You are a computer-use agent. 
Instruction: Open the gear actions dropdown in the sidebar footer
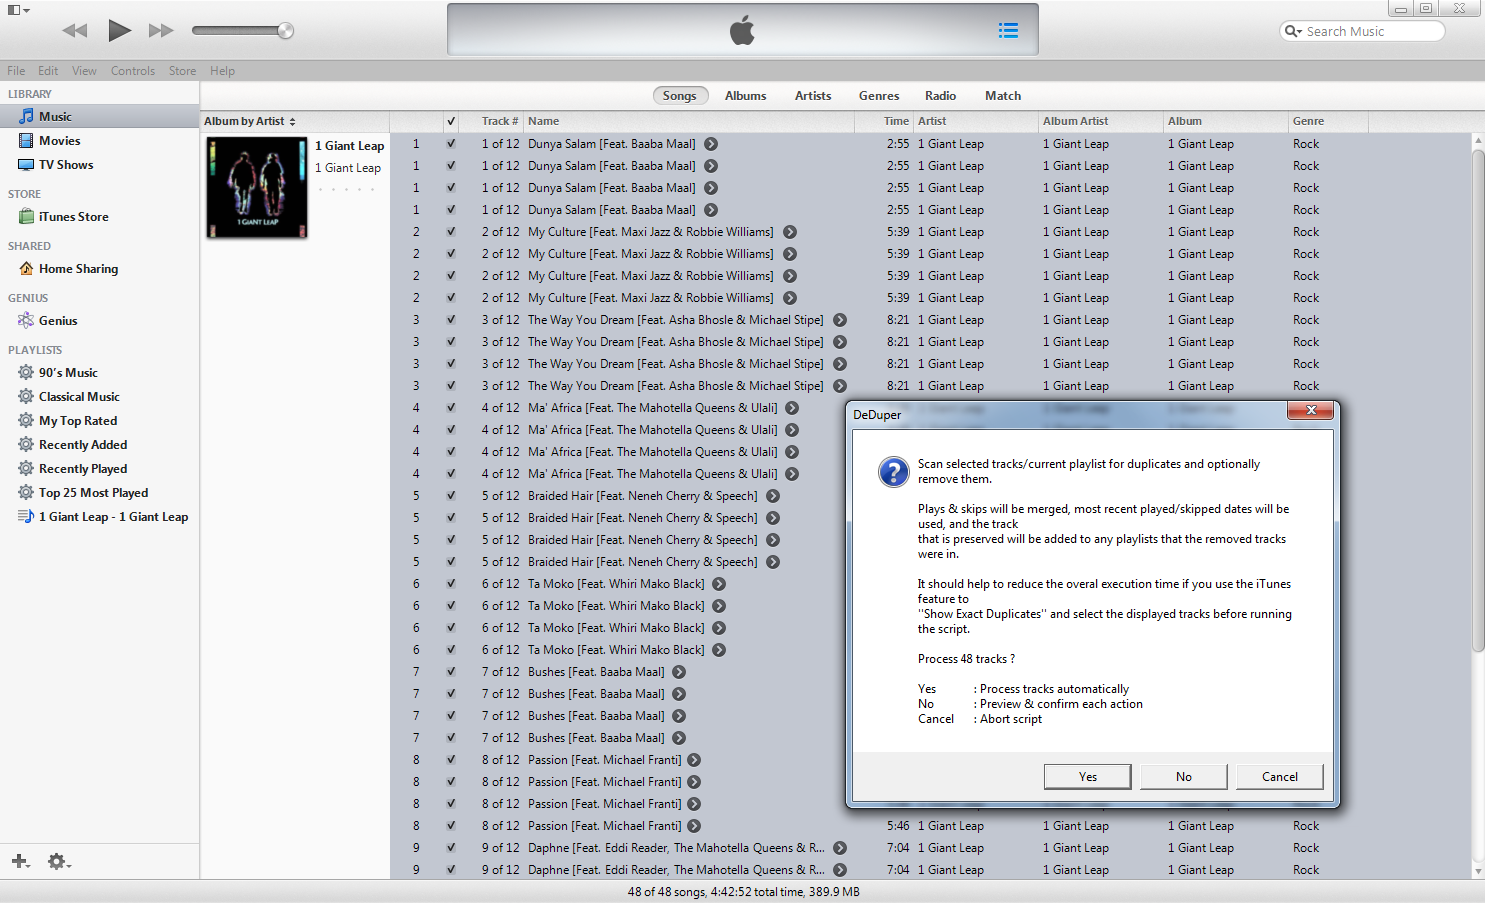pyautogui.click(x=59, y=861)
